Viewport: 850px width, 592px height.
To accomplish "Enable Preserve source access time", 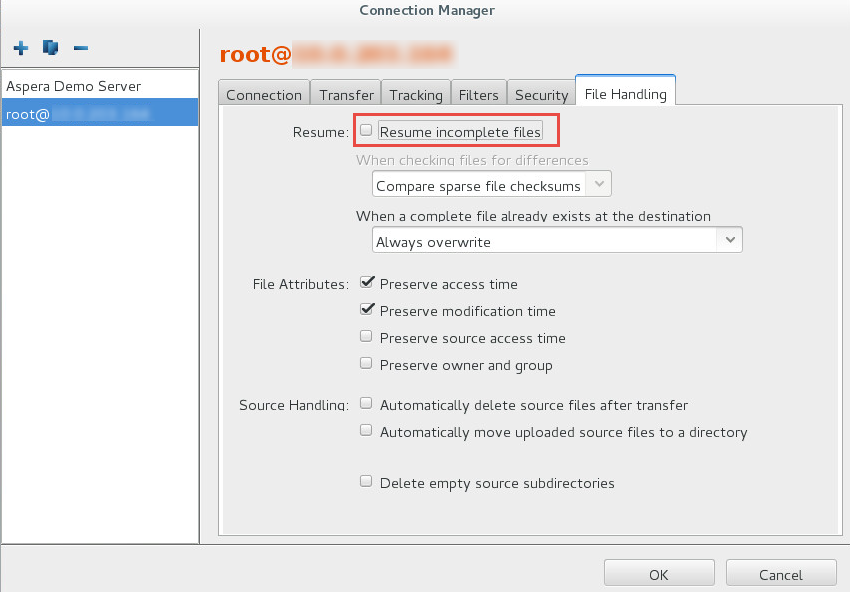I will coord(367,335).
